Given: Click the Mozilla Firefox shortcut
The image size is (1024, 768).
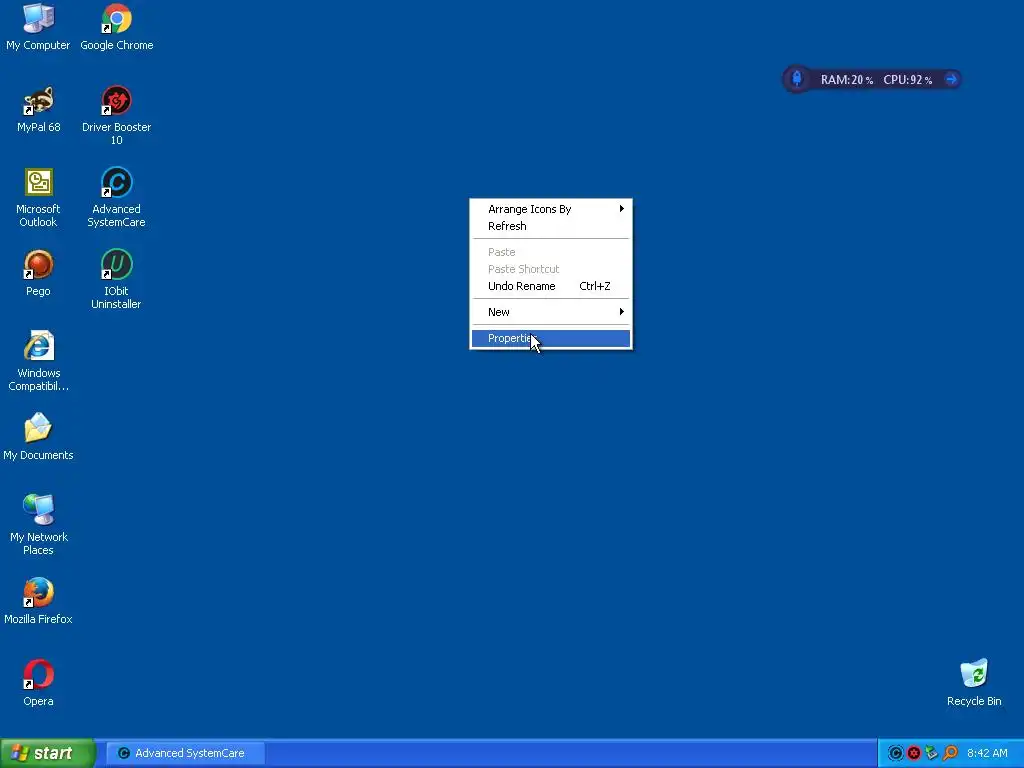Looking at the screenshot, I should [x=38, y=601].
